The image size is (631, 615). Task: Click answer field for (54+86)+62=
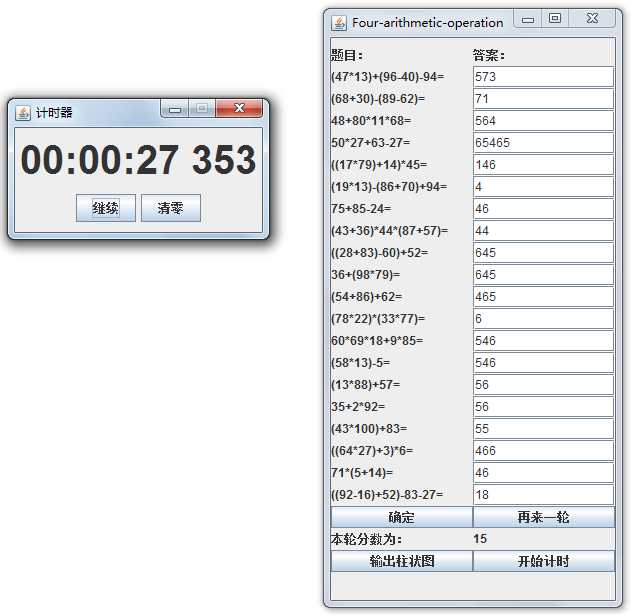[543, 297]
